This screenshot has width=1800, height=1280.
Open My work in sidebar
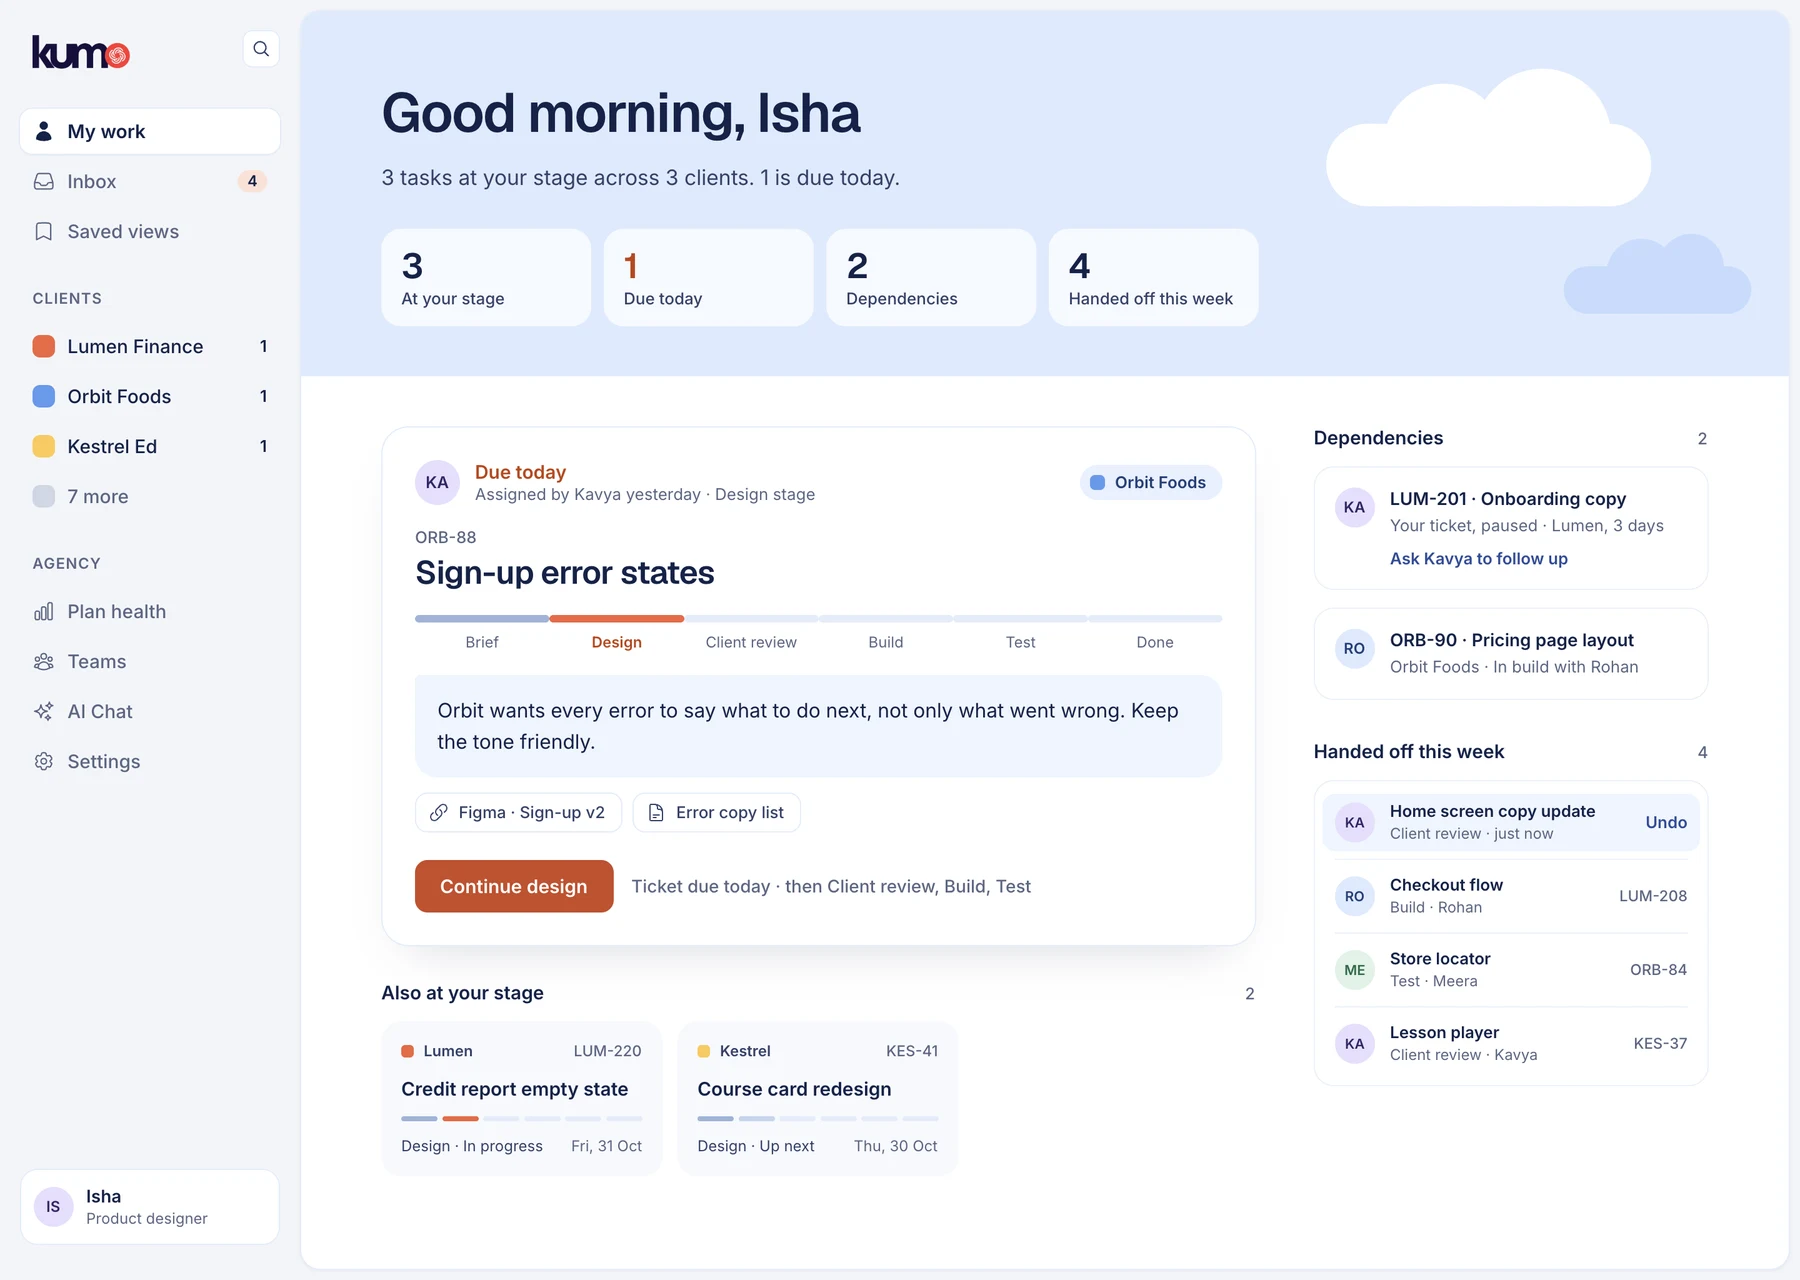click(x=150, y=131)
